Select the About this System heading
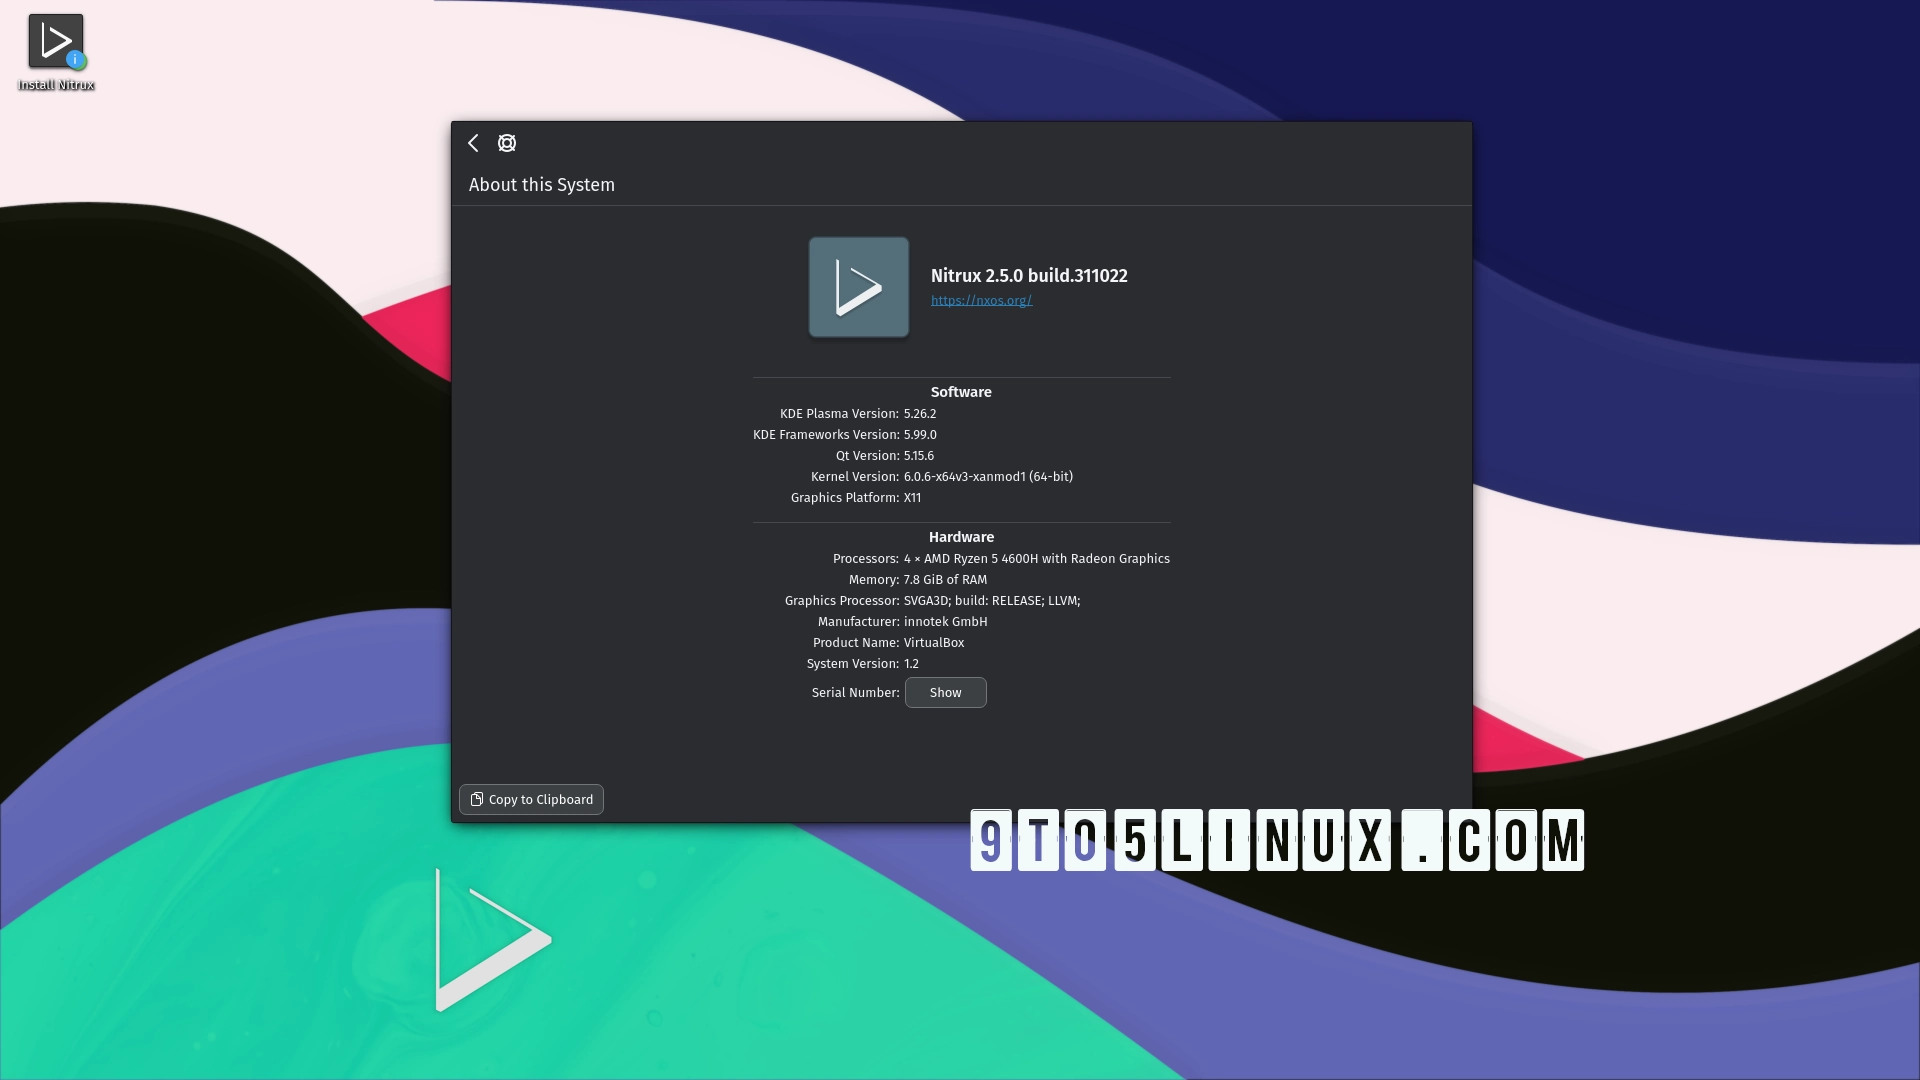Image resolution: width=1920 pixels, height=1080 pixels. click(541, 185)
